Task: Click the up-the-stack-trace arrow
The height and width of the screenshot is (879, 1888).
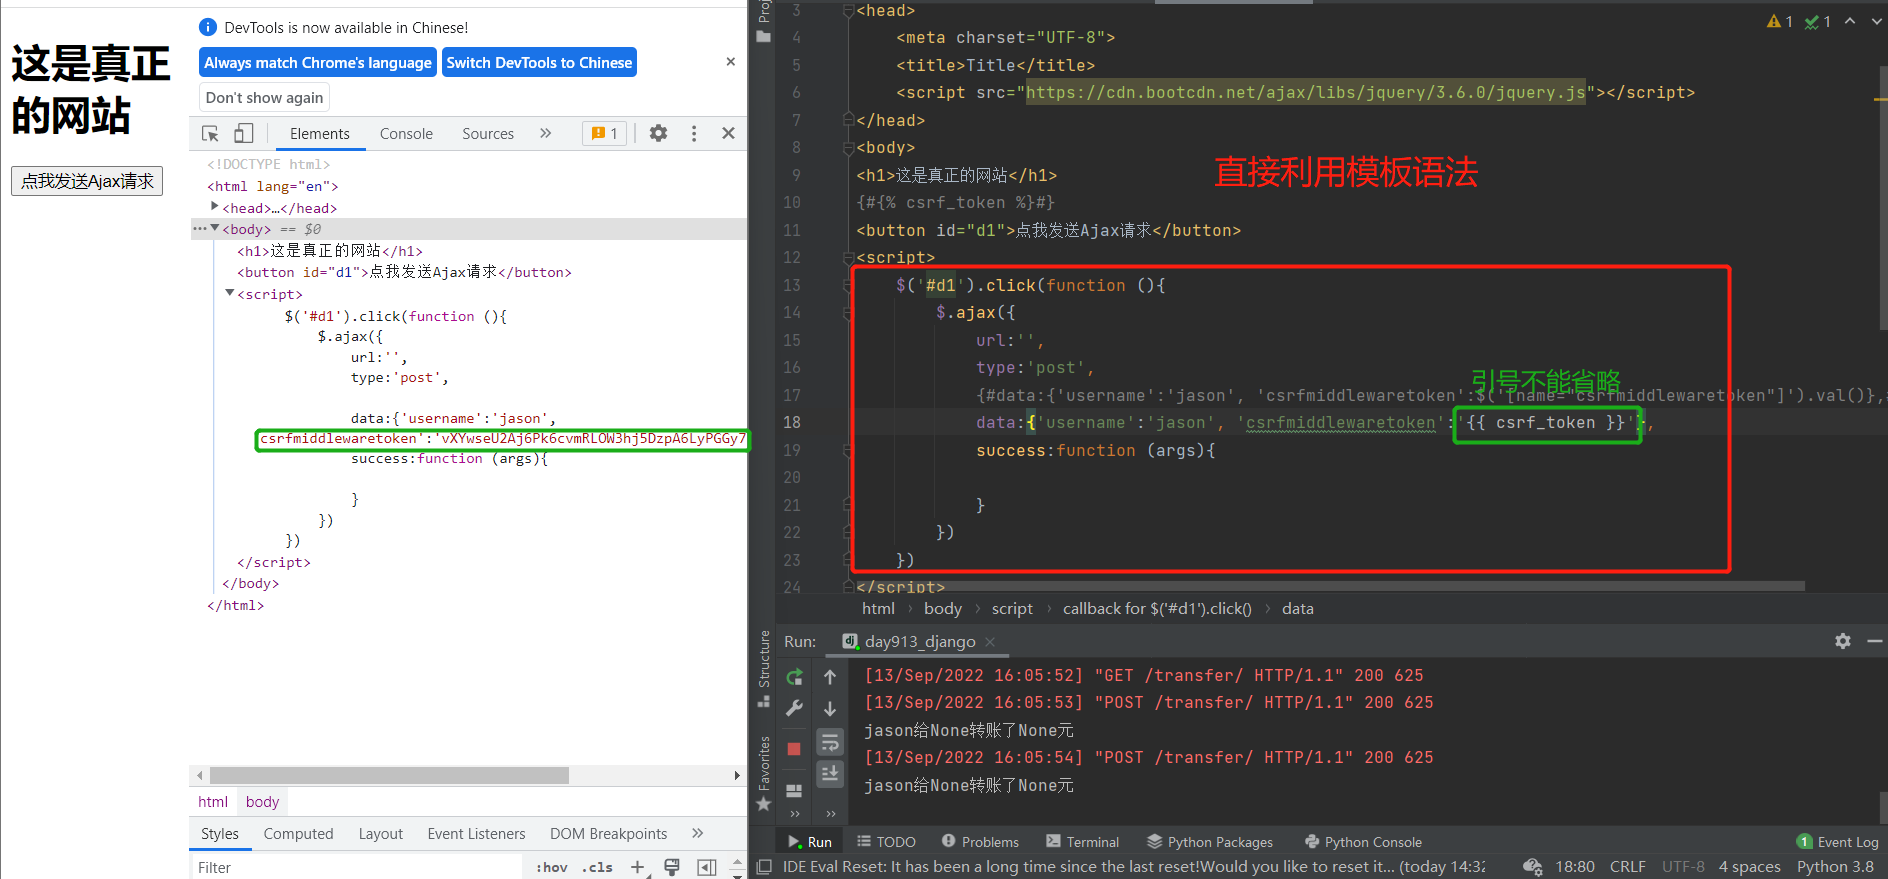Action: pos(830,677)
